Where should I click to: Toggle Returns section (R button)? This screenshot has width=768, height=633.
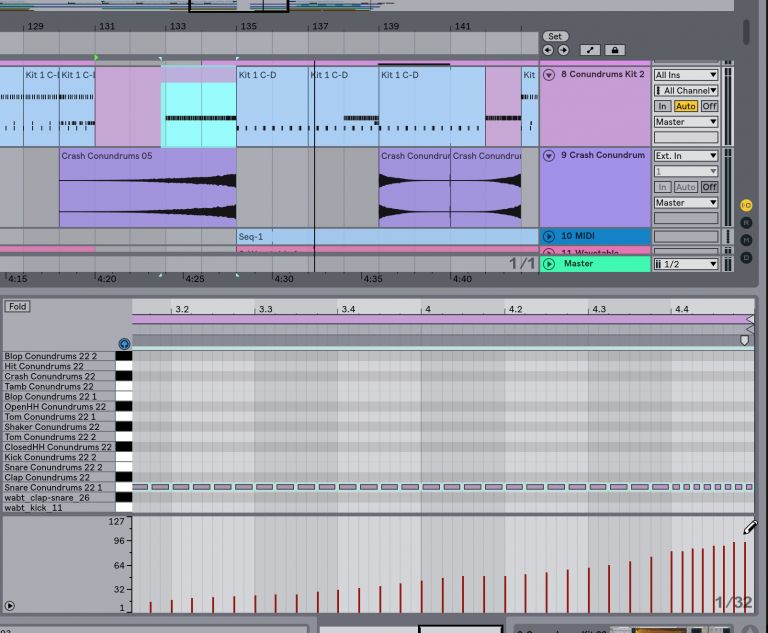point(746,223)
